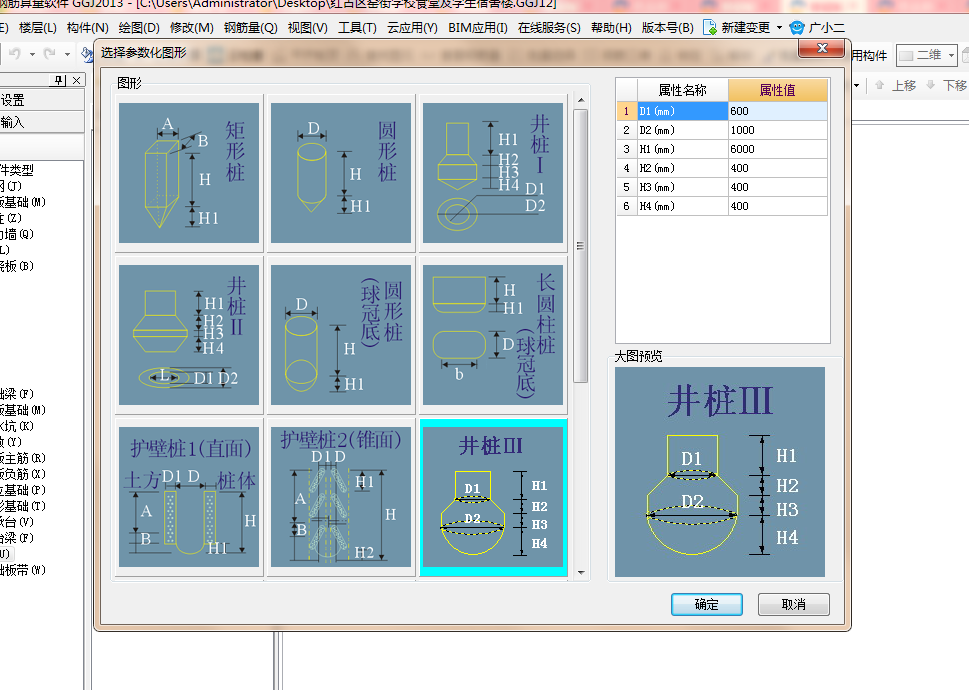The image size is (969, 690).
Task: Select the 护壁桩2(锥面) shape thumbnail
Action: [341, 497]
